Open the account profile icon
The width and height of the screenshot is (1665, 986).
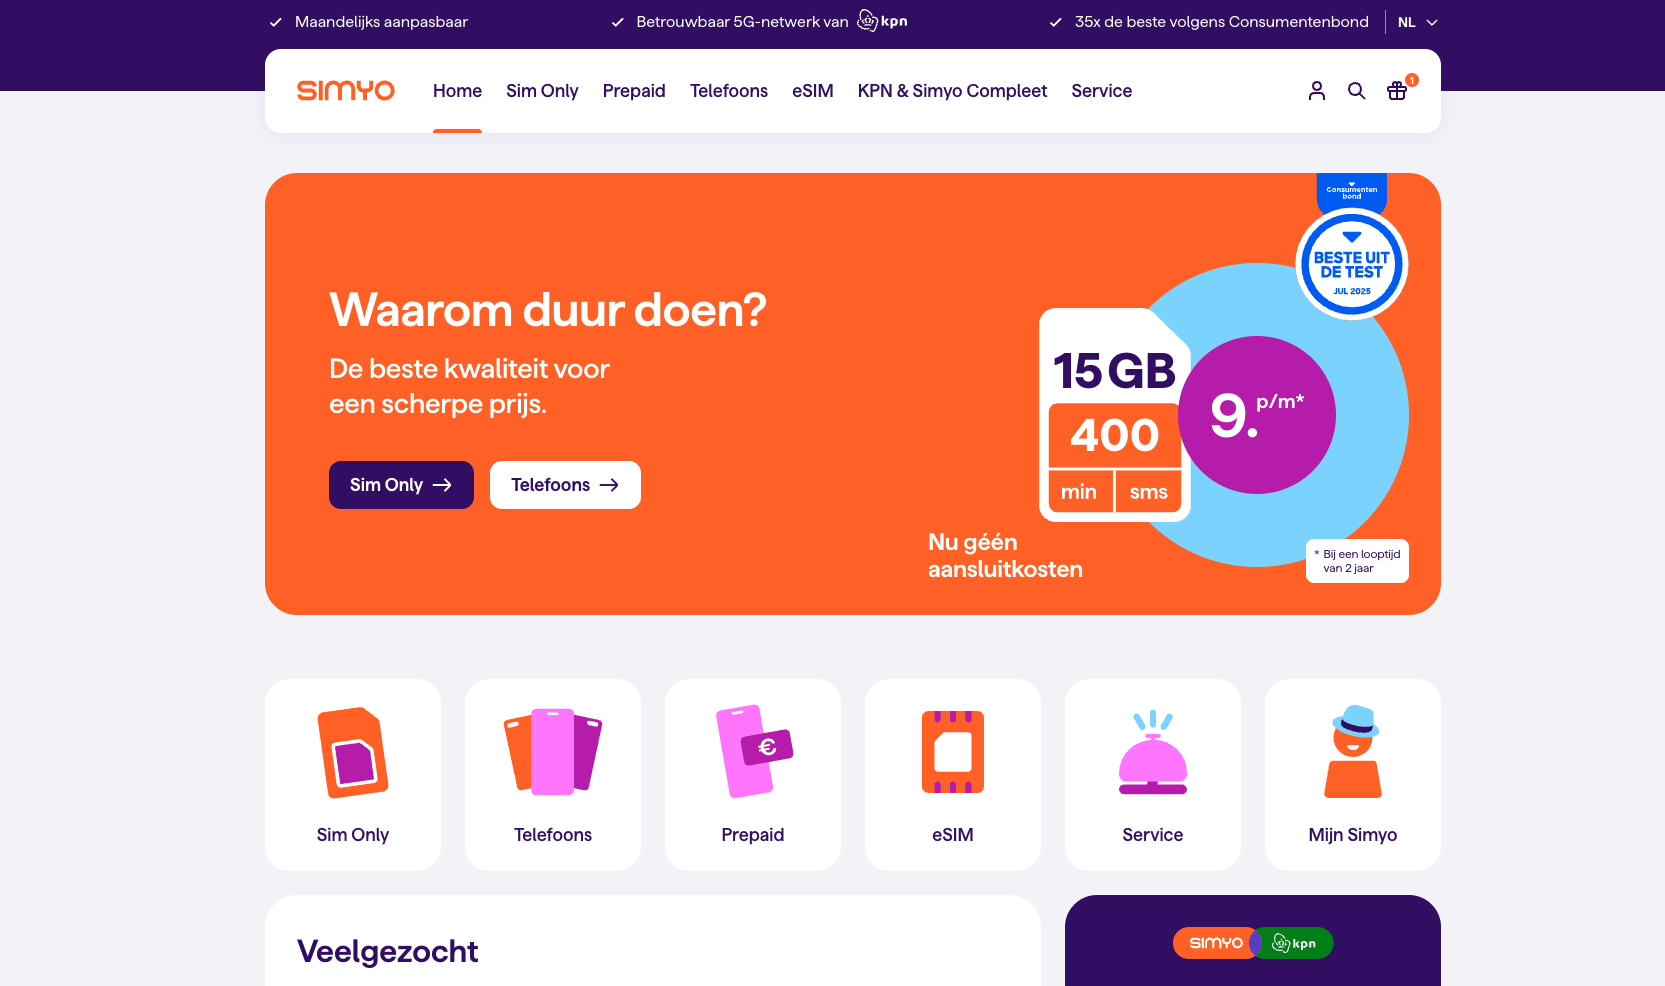(x=1316, y=91)
